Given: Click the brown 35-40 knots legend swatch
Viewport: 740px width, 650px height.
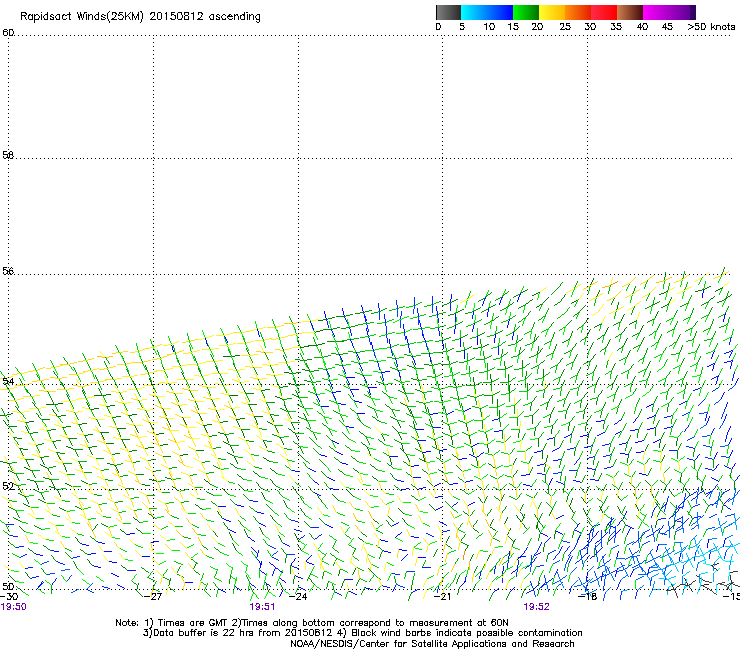Looking at the screenshot, I should (630, 12).
